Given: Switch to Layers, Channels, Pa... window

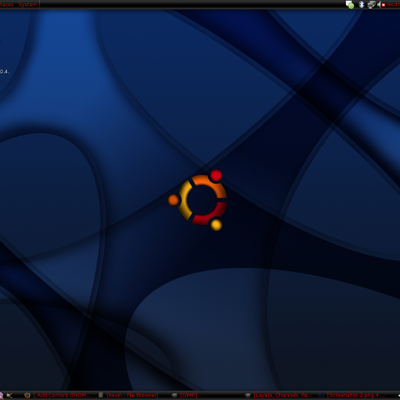Looking at the screenshot, I should click(283, 395).
